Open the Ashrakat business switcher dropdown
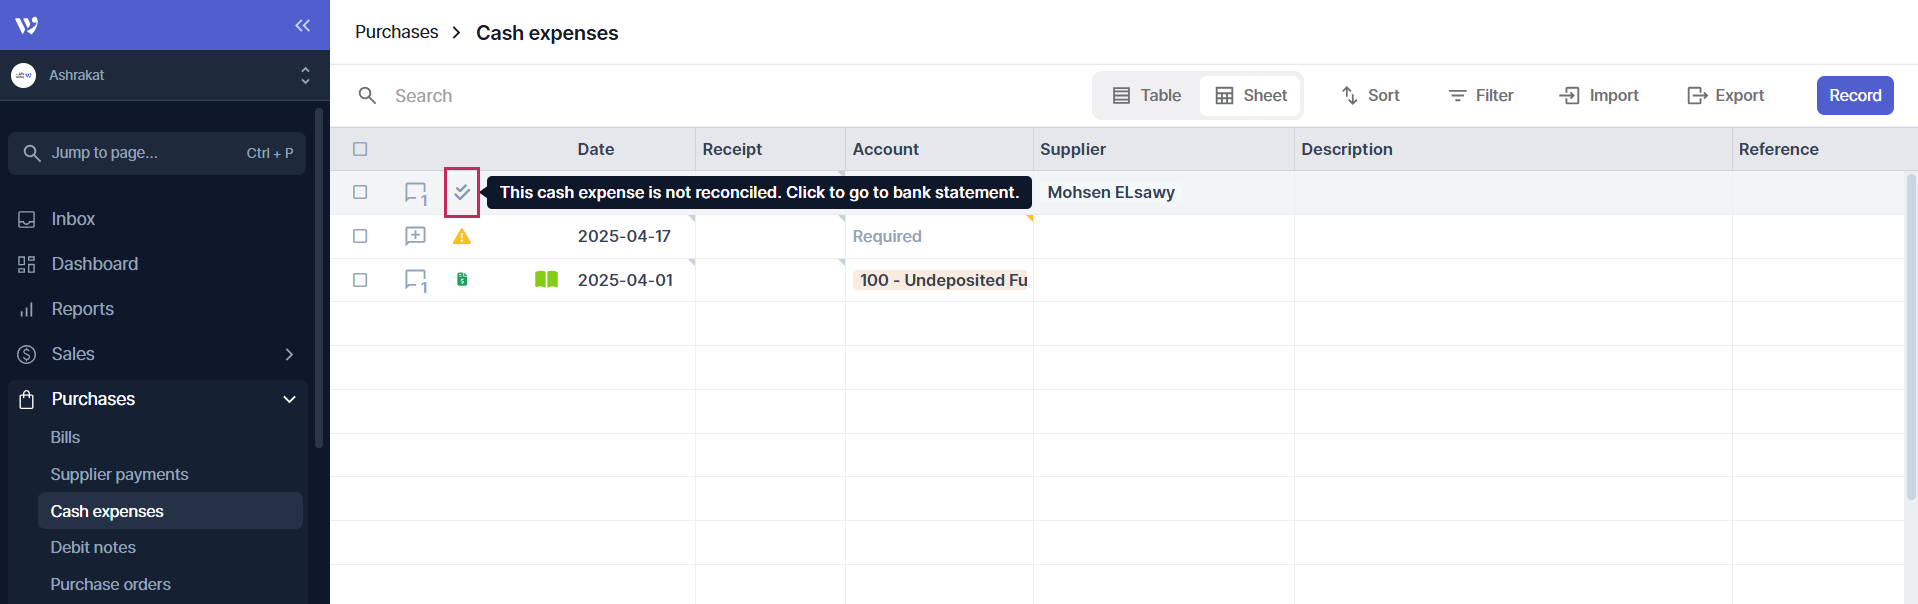 305,75
